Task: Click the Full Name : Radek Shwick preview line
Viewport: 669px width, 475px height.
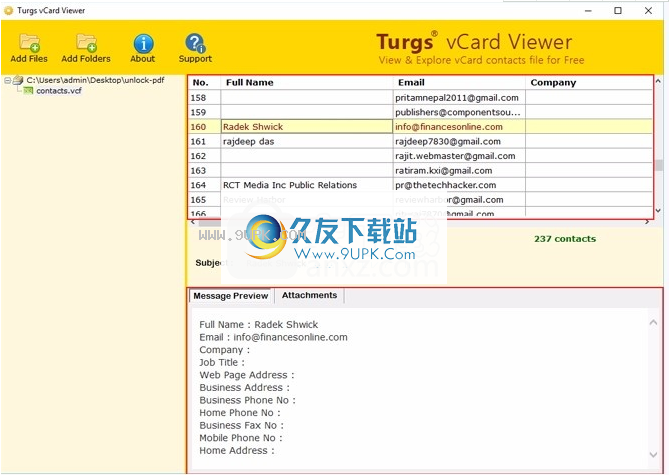Action: [259, 324]
